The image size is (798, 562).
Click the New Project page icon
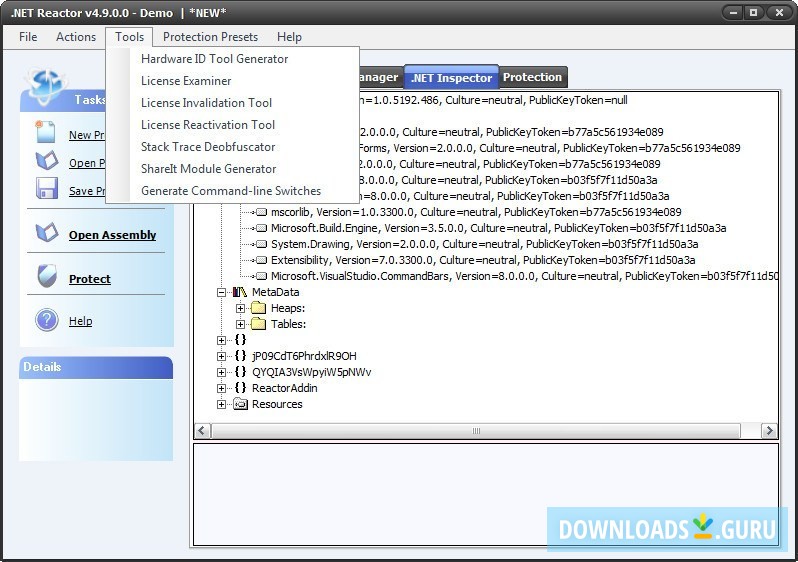[x=46, y=132]
